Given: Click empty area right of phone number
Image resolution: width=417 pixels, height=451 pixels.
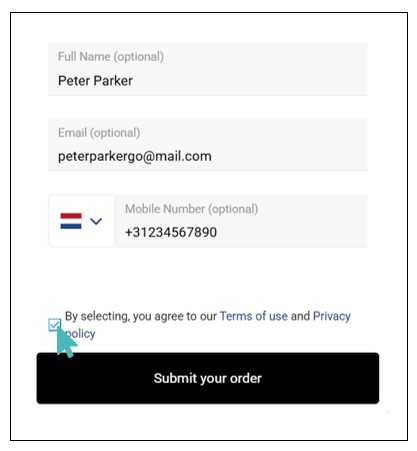Looking at the screenshot, I should click(292, 232).
